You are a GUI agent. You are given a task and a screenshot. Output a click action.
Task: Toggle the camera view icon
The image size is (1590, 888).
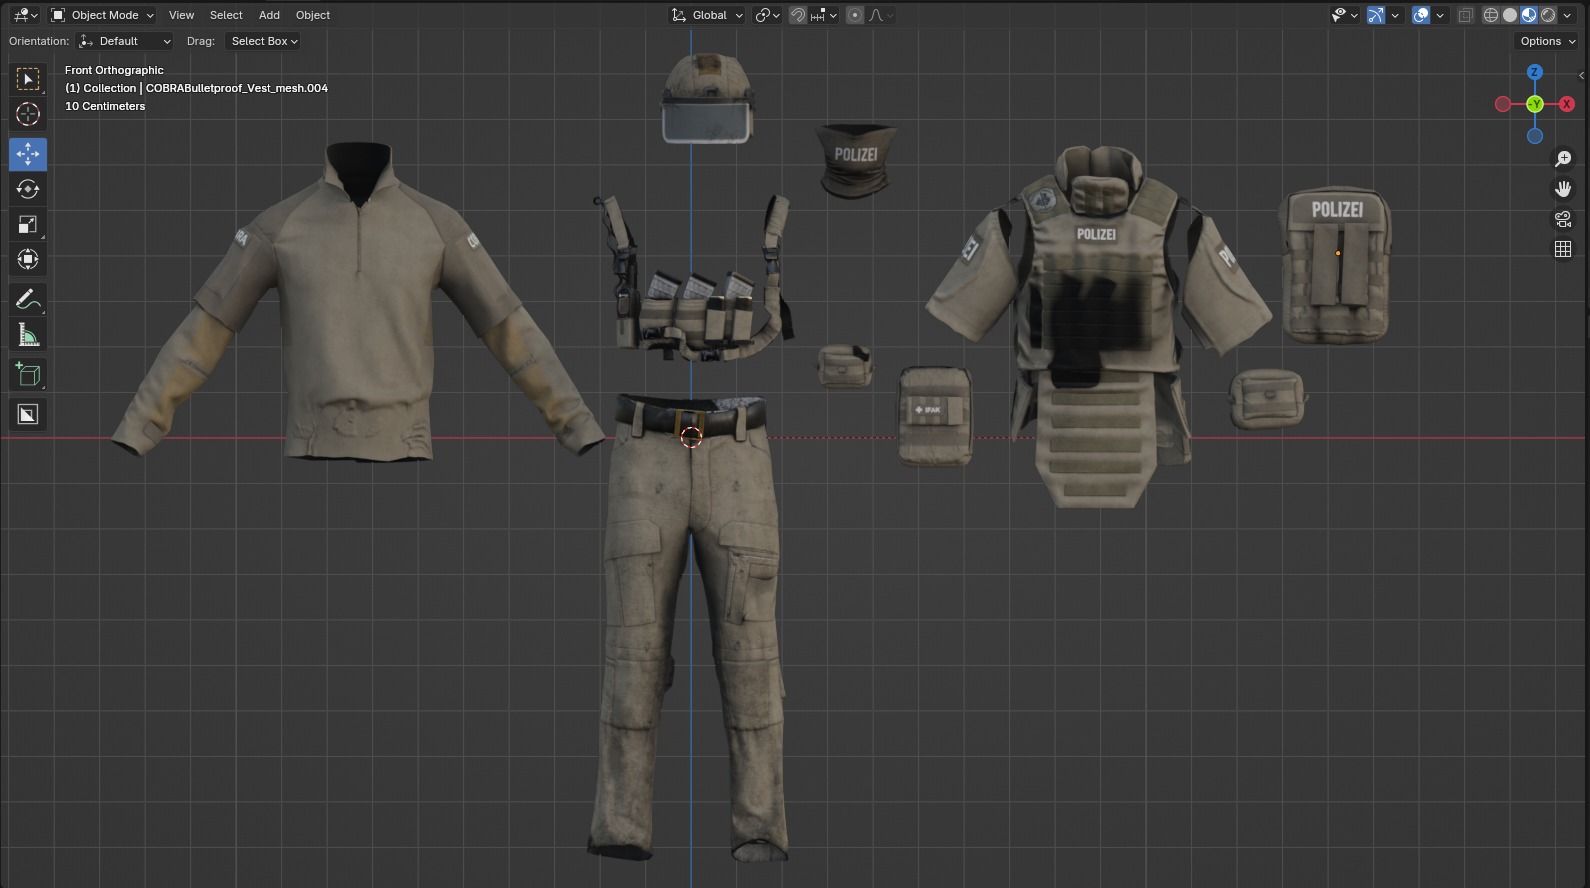coord(1563,219)
